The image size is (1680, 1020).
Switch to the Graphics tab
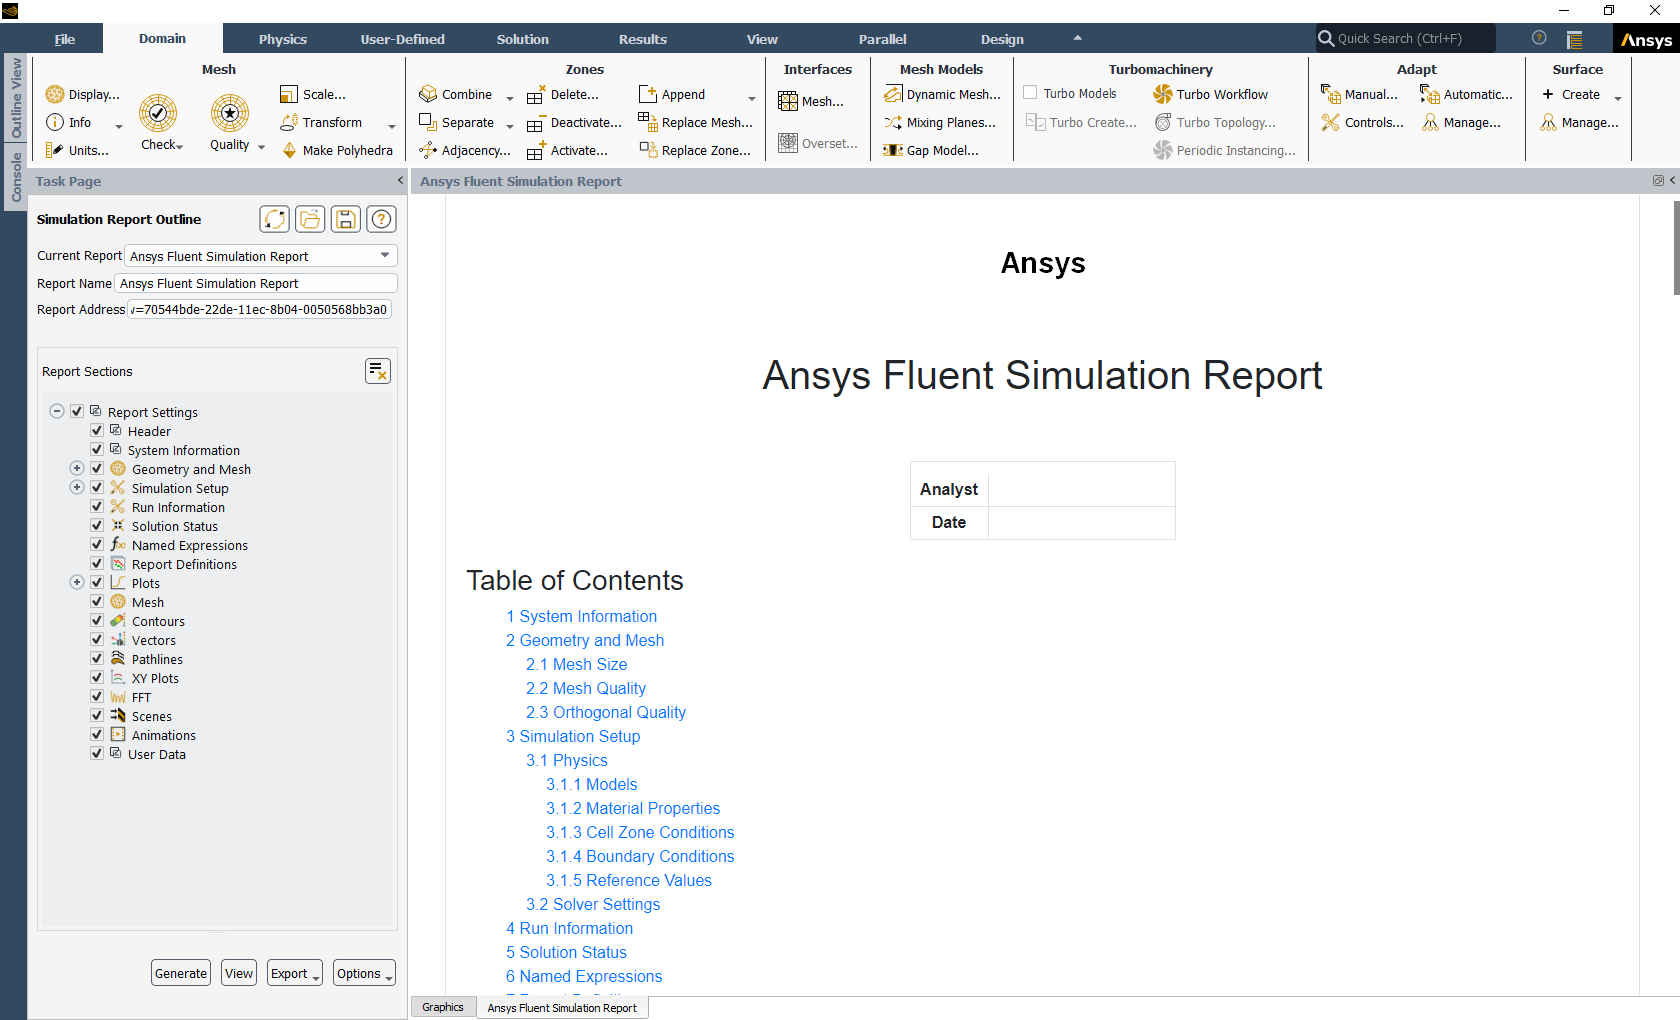(443, 1007)
